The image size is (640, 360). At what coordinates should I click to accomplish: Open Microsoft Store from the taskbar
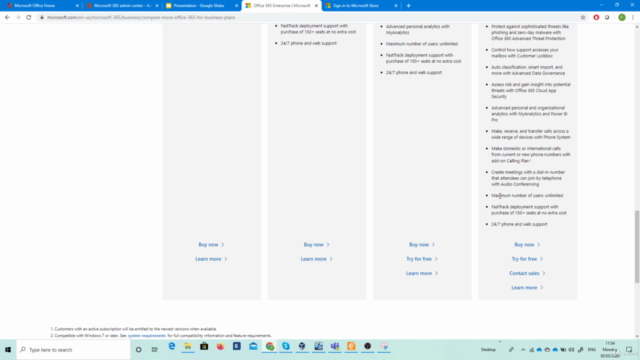[x=204, y=347]
